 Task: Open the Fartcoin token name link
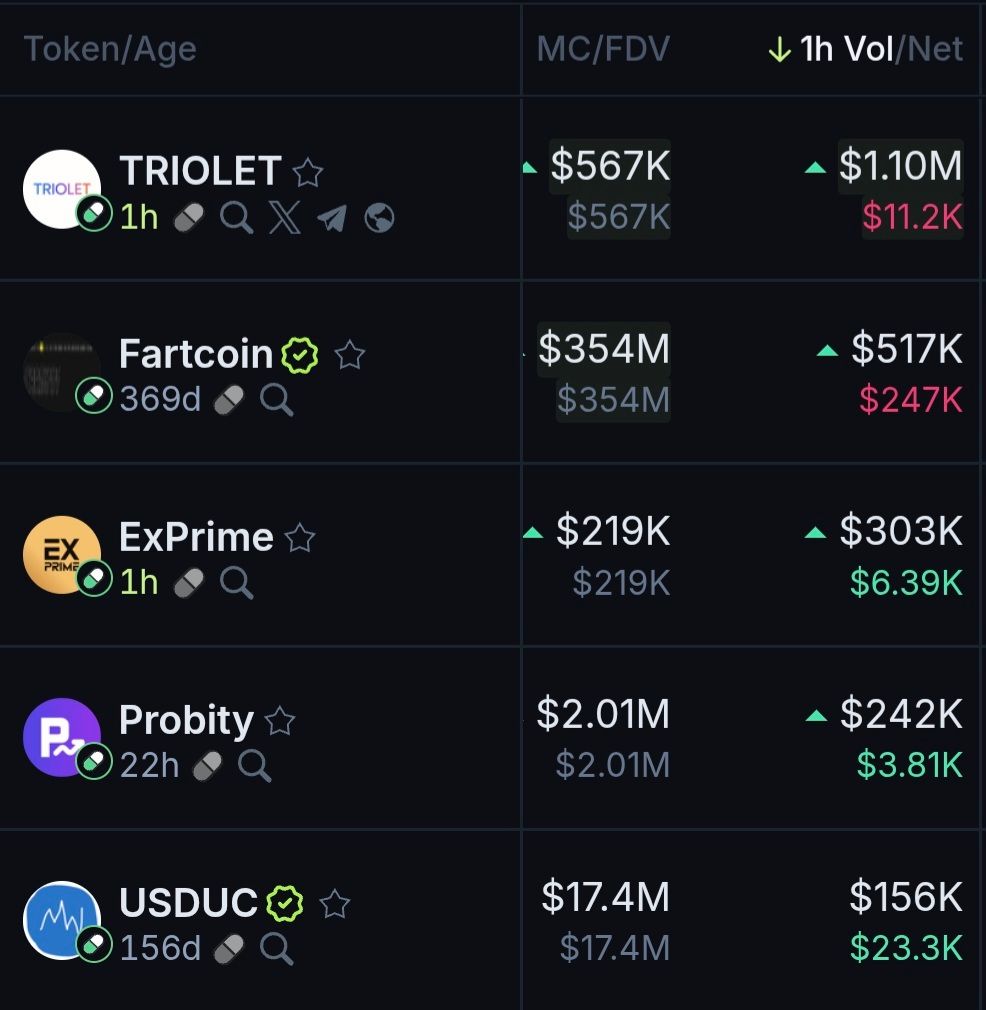(x=196, y=354)
